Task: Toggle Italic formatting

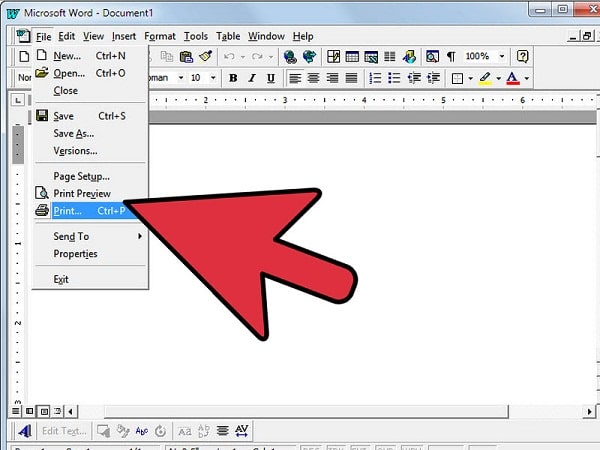Action: pyautogui.click(x=252, y=78)
